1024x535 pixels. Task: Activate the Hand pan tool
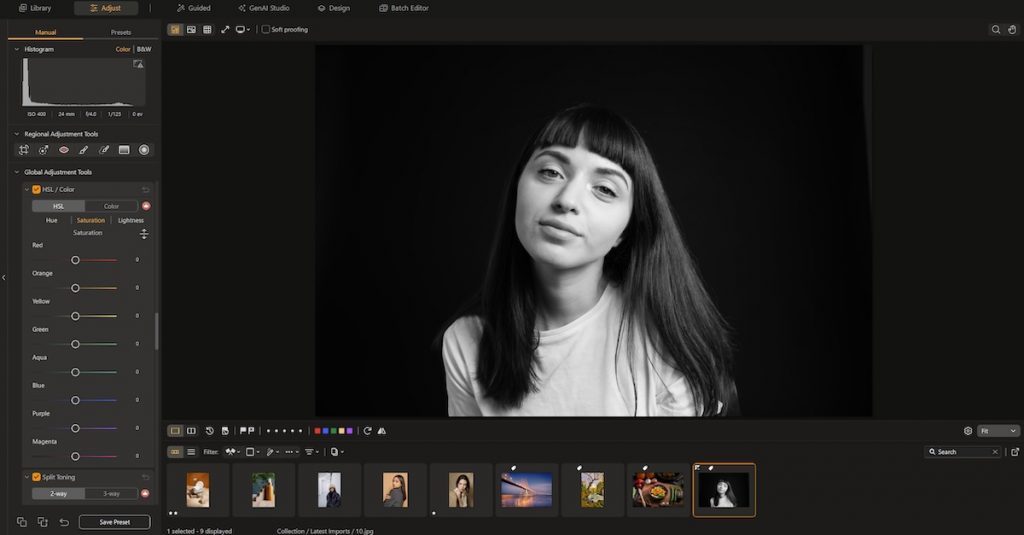click(1011, 30)
